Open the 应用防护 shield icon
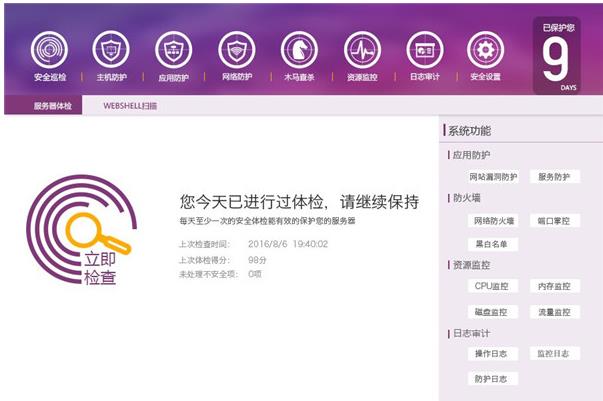 pyautogui.click(x=173, y=50)
